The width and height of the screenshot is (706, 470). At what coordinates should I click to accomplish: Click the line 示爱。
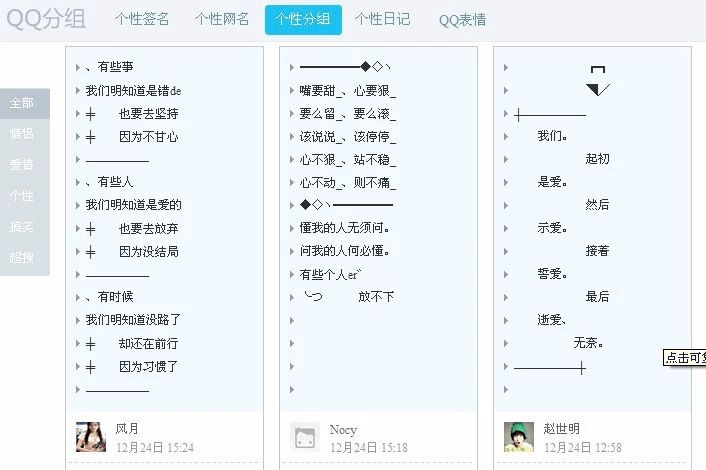(x=552, y=228)
